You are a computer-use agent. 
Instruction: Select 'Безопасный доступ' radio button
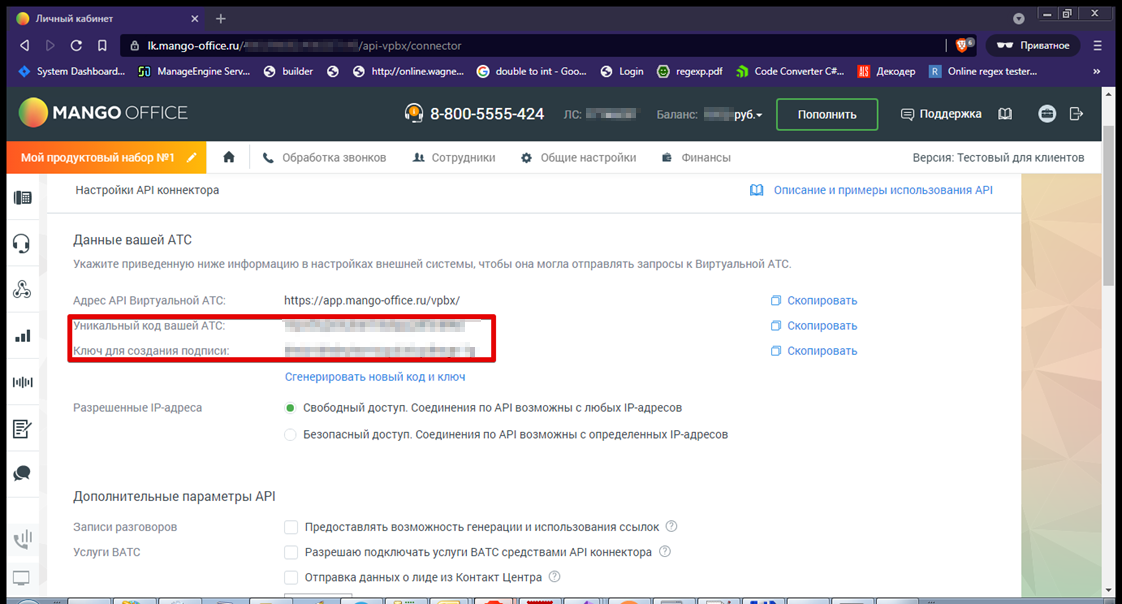291,435
